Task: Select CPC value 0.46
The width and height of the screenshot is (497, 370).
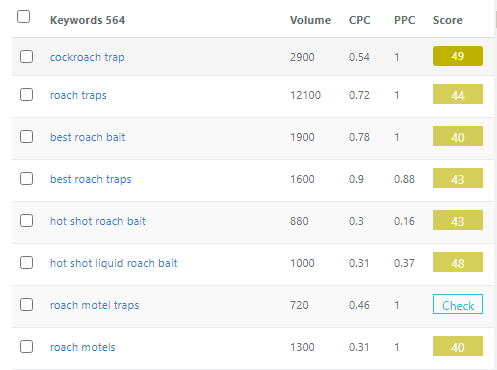Action: 359,305
